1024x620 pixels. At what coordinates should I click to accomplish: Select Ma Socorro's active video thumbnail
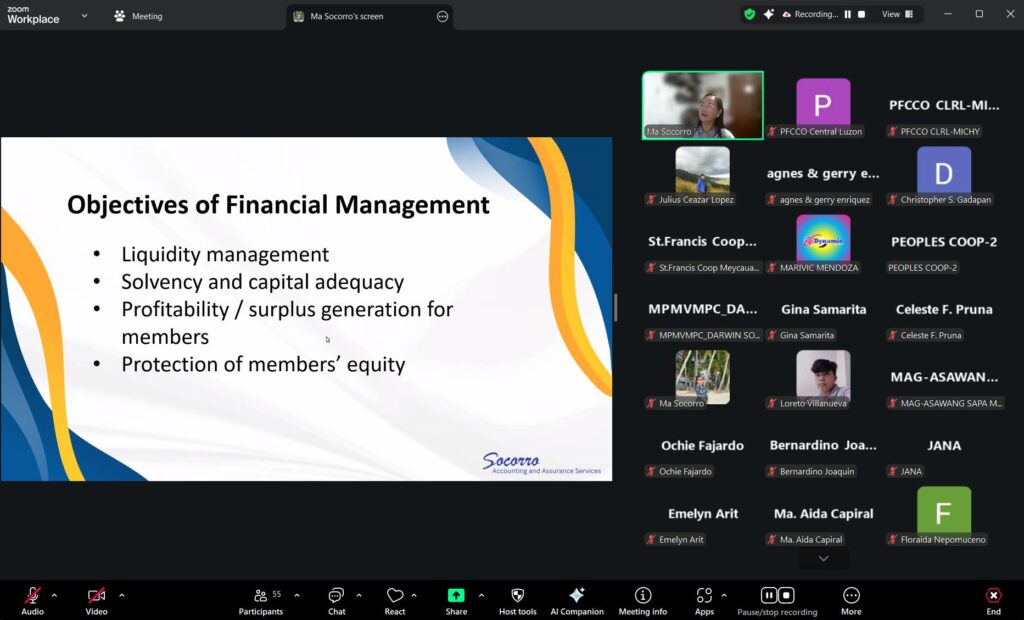[702, 104]
